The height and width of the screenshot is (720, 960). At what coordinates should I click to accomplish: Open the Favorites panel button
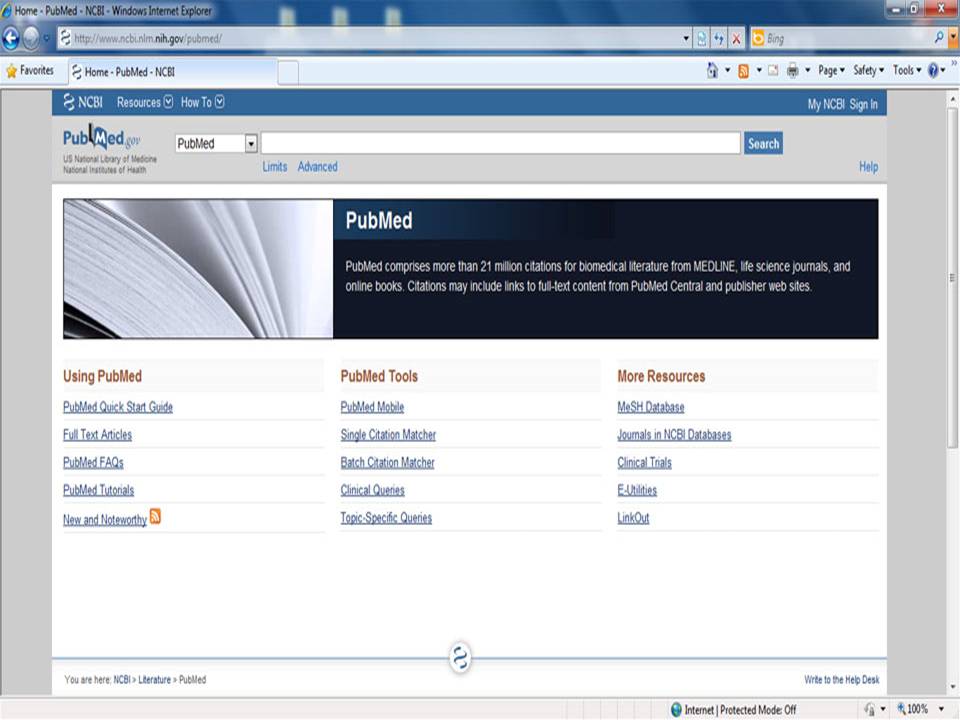[x=29, y=71]
